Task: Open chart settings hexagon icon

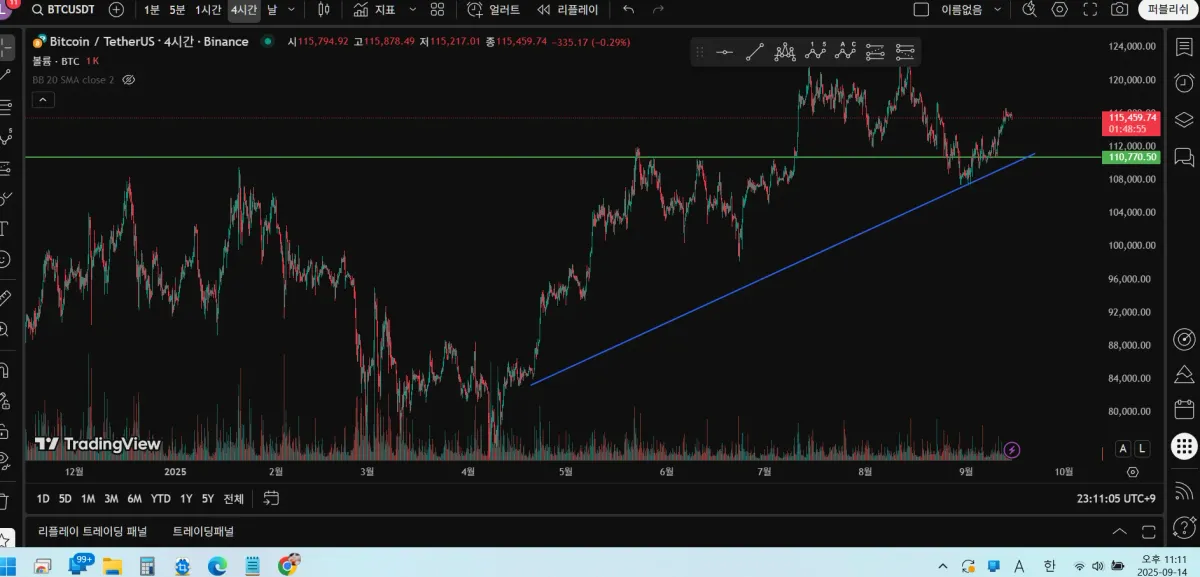Action: [1060, 9]
